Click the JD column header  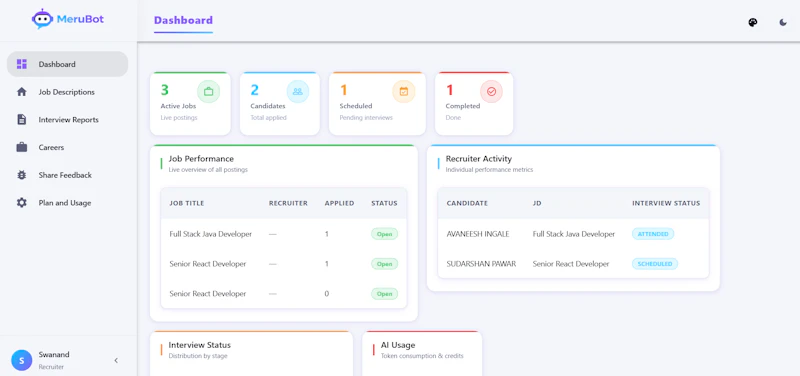click(537, 203)
